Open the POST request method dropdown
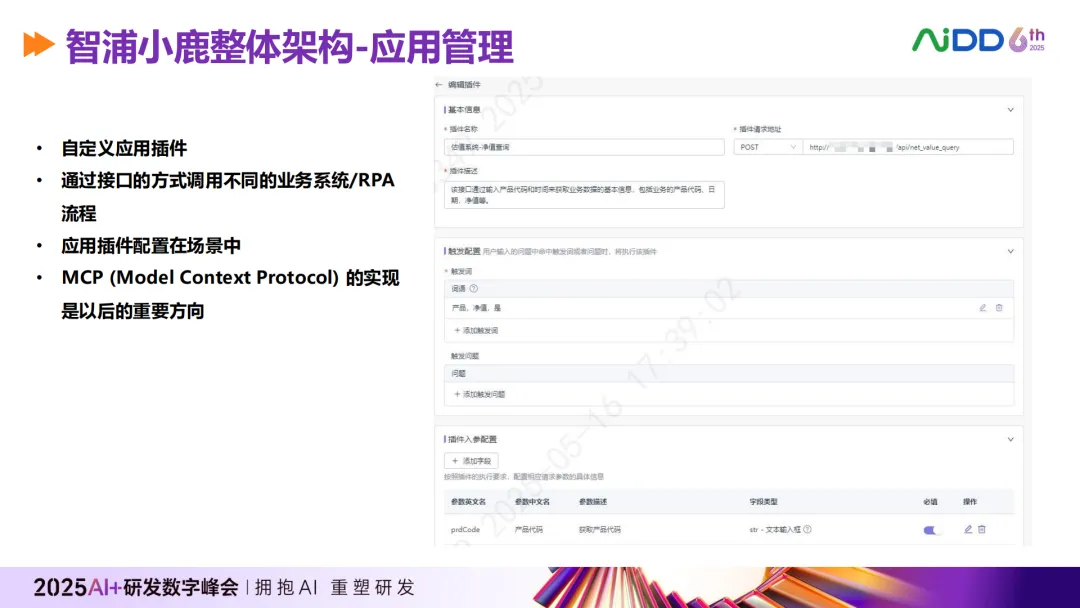 coord(767,147)
